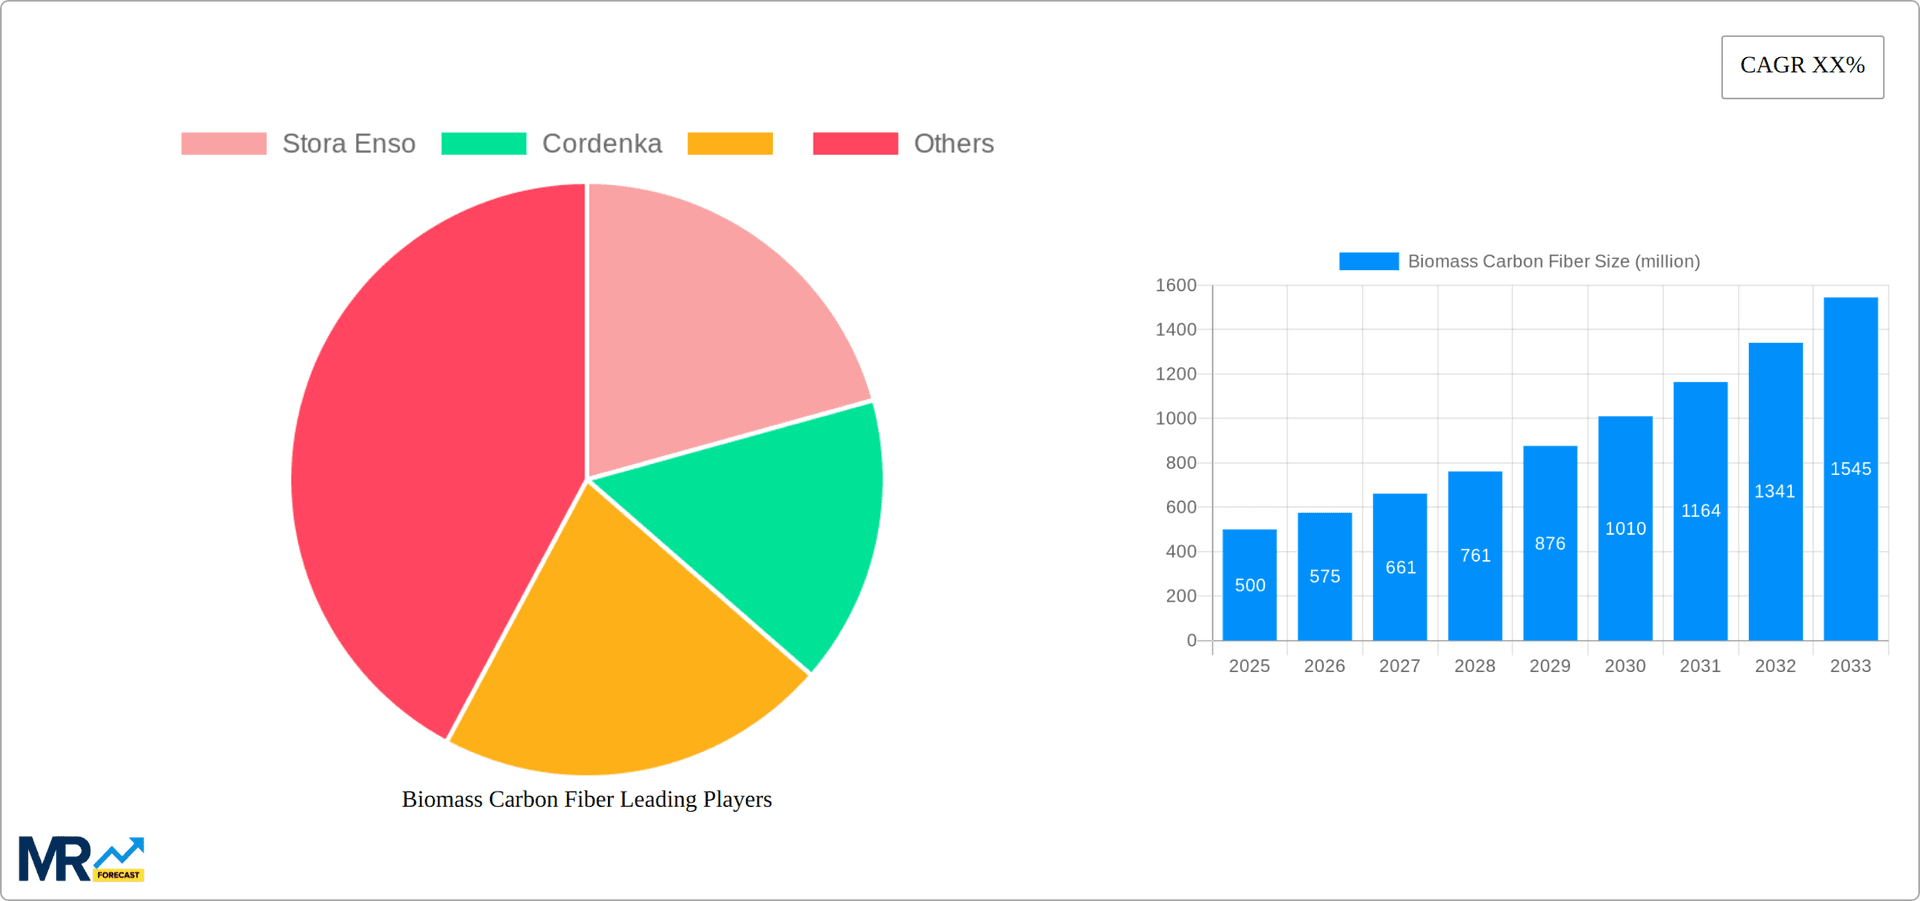Viewport: 1920px width, 901px height.
Task: Select the Biomass Carbon Fiber Leading Players title
Action: pyautogui.click(x=587, y=799)
